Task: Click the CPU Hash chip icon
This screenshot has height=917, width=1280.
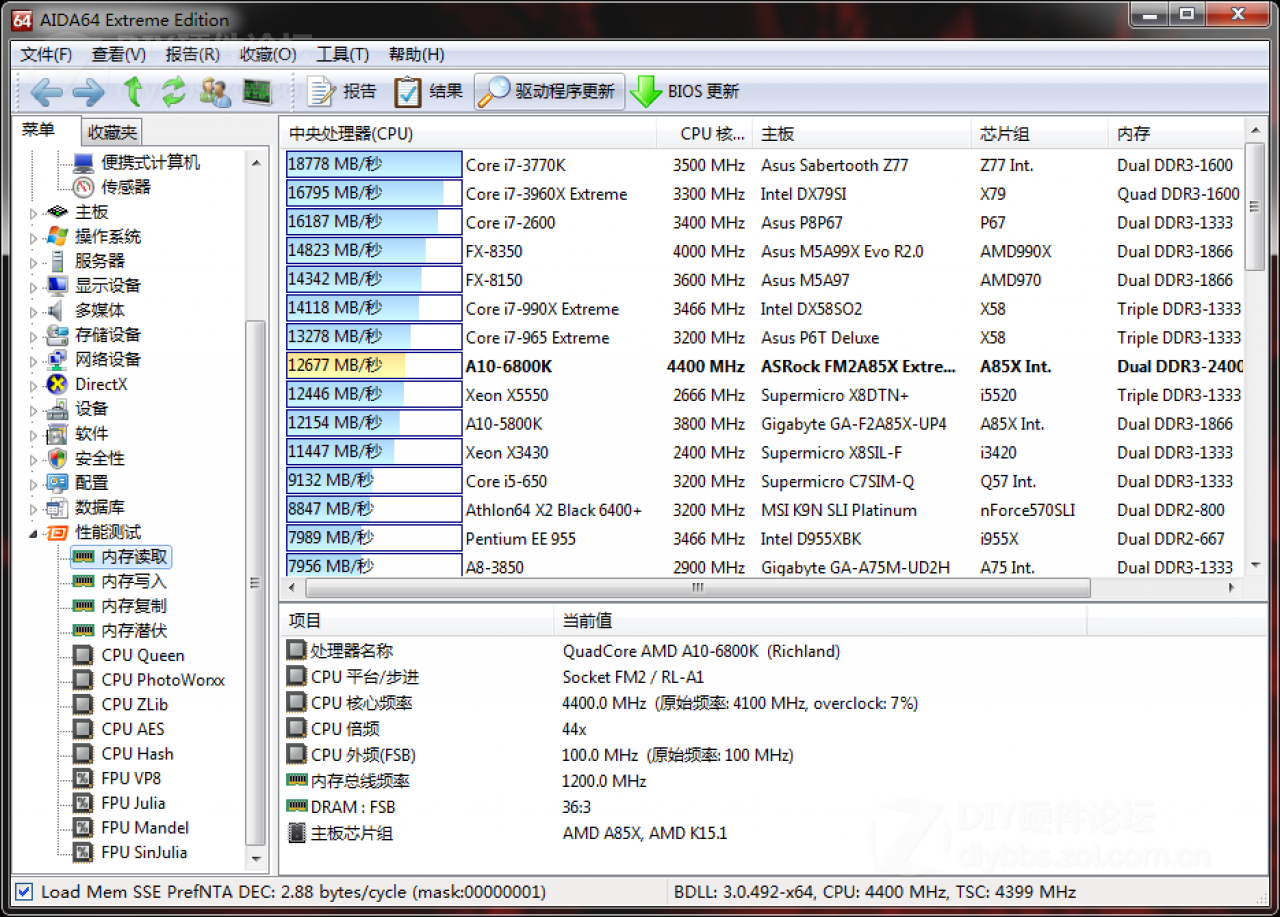Action: [84, 754]
